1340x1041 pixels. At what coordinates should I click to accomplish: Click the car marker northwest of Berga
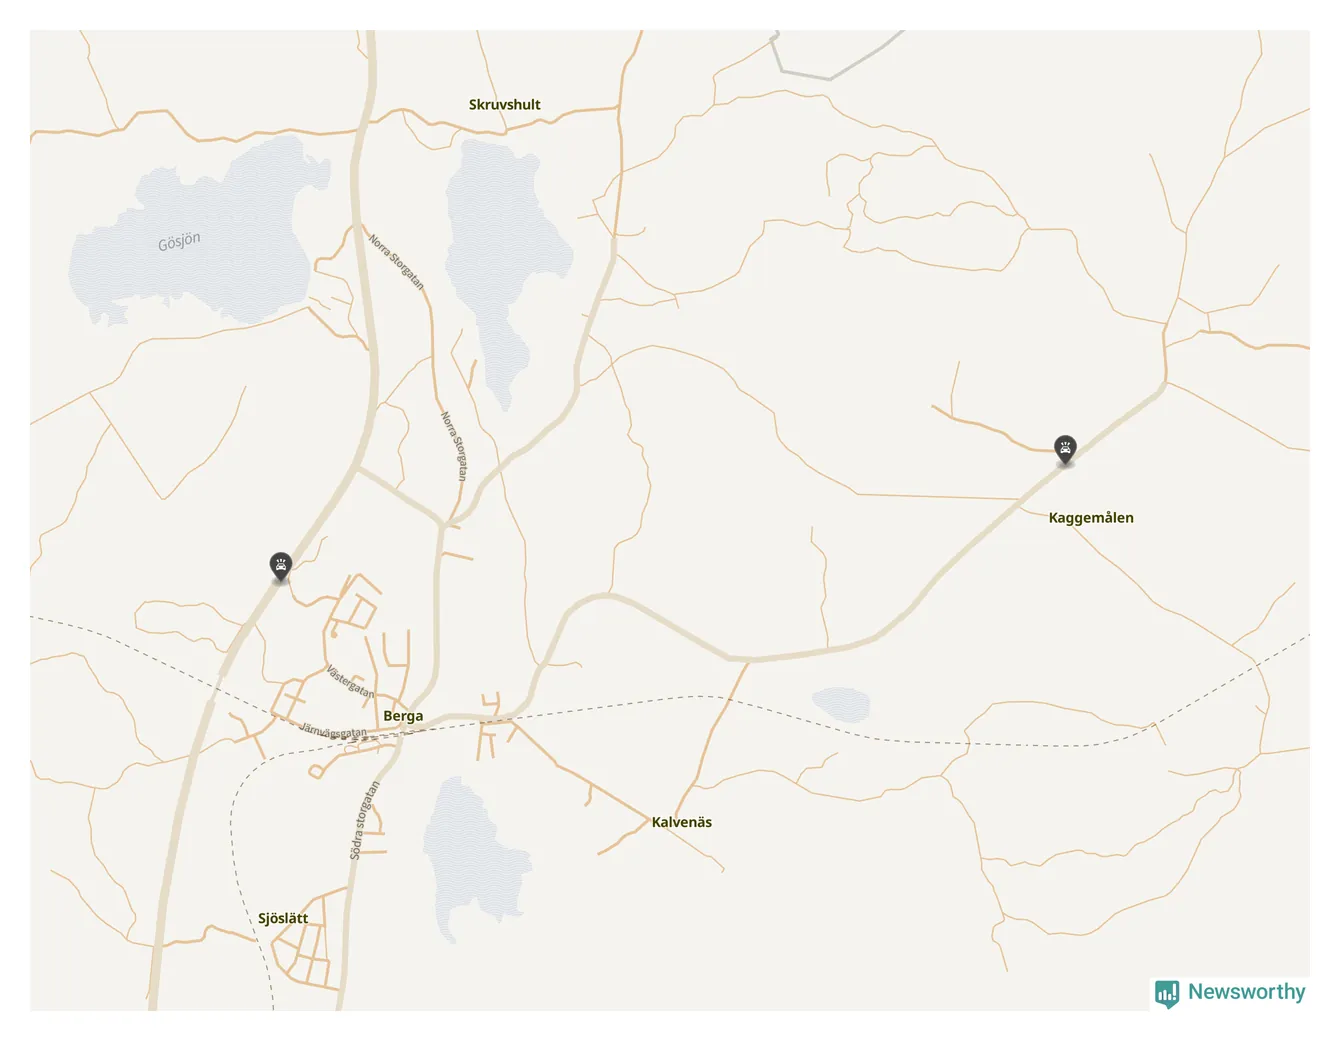pyautogui.click(x=281, y=567)
